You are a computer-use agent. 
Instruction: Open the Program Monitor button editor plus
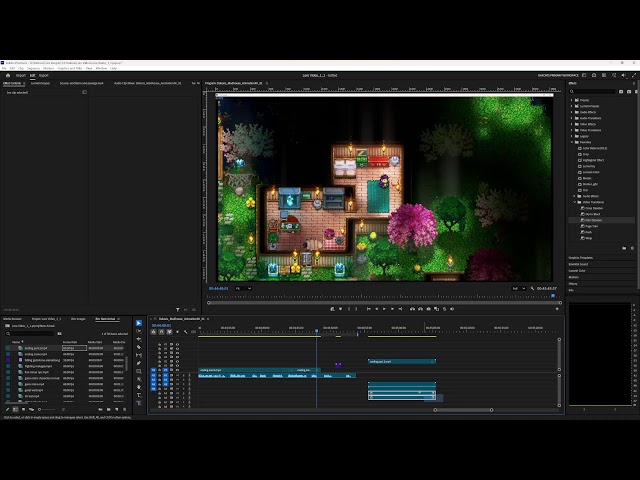click(x=557, y=309)
